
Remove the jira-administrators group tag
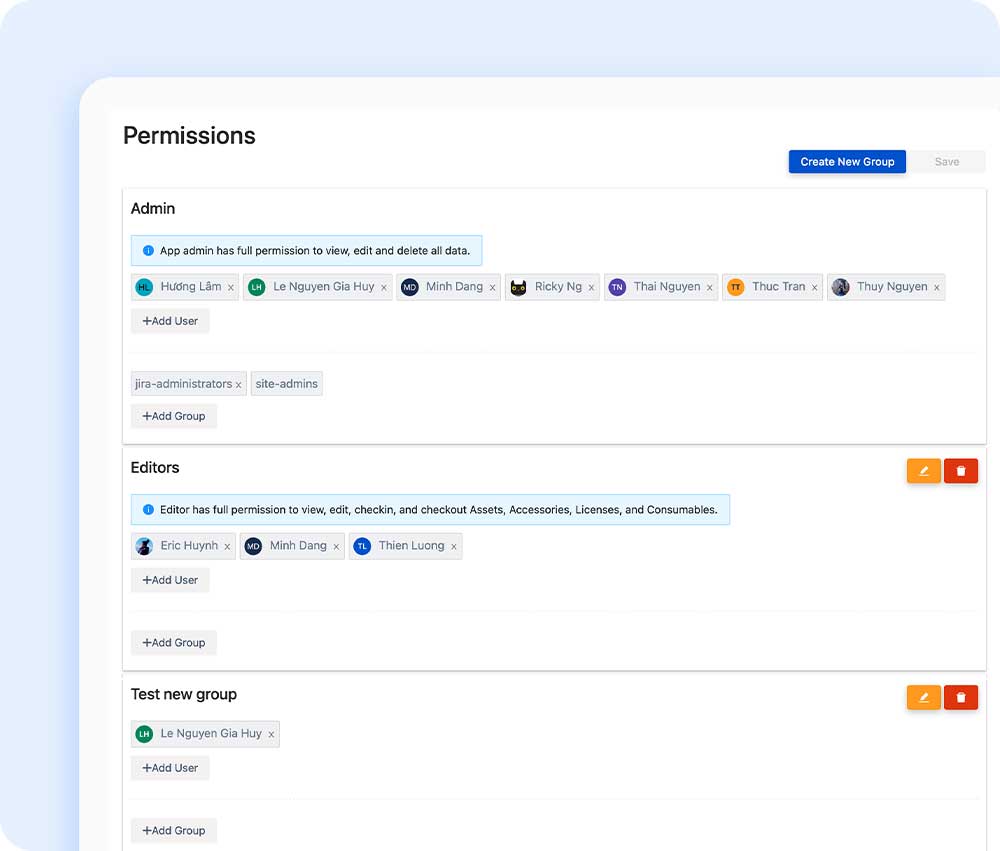(x=239, y=385)
